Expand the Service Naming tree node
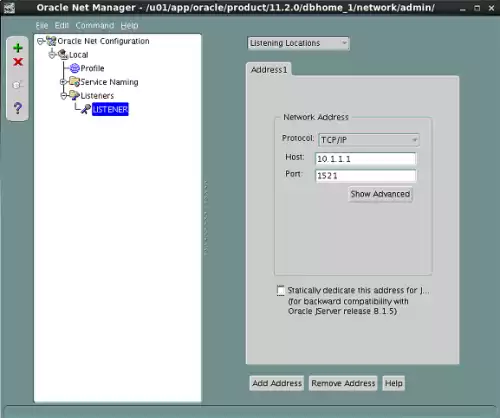500x418 pixels. click(x=63, y=82)
